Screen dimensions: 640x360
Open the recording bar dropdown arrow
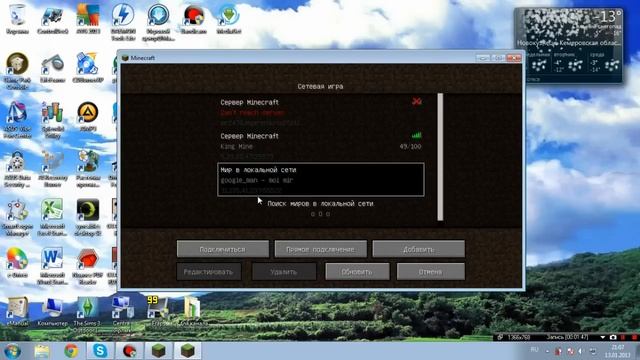pos(603,337)
